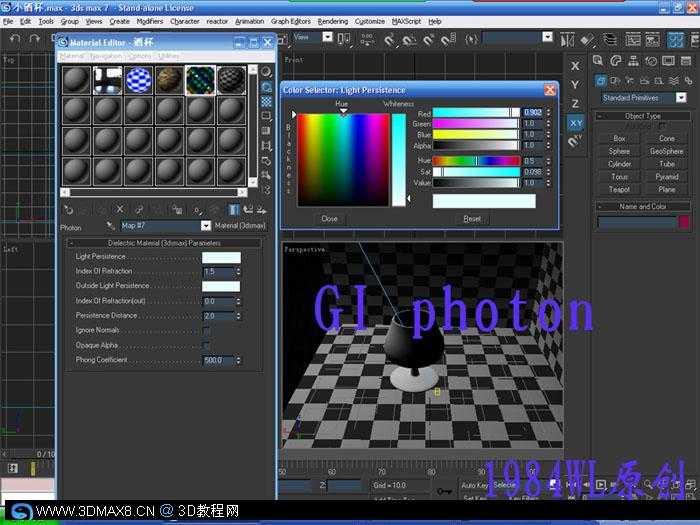Open the Named Selection Sets dropdown
Screen dimensions: 700x525
click(547, 37)
